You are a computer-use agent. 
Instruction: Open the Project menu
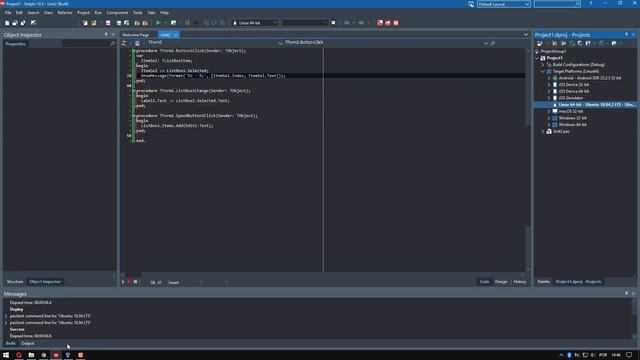pos(83,13)
